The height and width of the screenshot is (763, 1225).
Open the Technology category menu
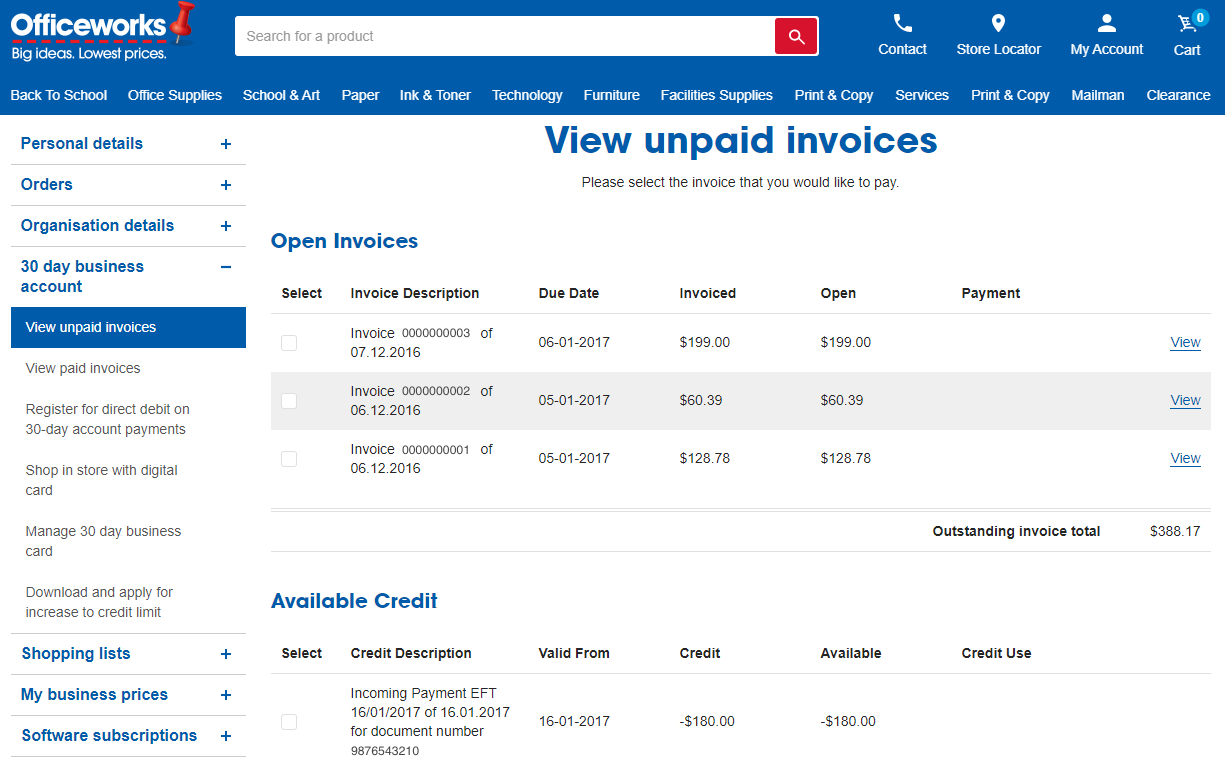(527, 95)
